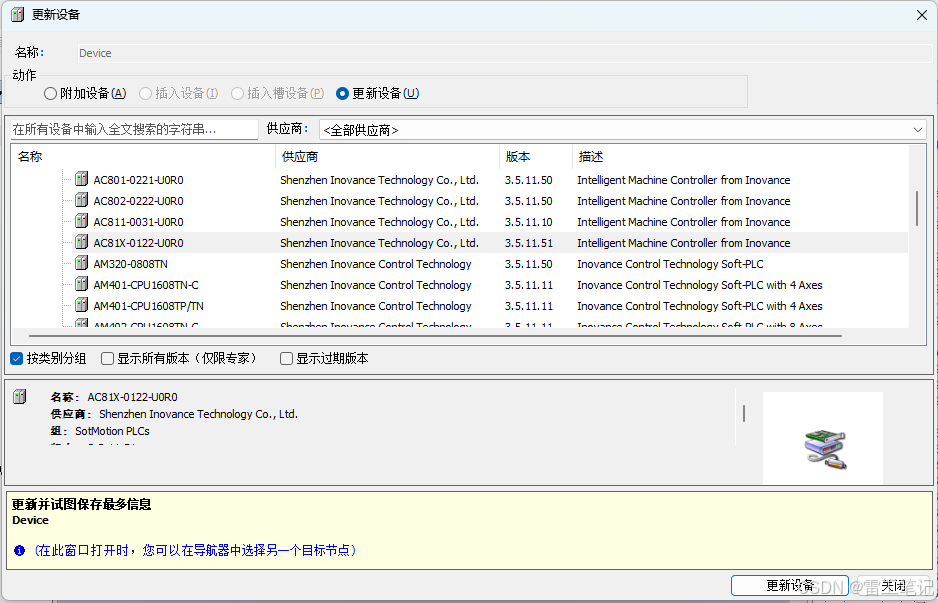Click the 关闭 button at the bottom
The image size is (938, 603).
tap(893, 586)
